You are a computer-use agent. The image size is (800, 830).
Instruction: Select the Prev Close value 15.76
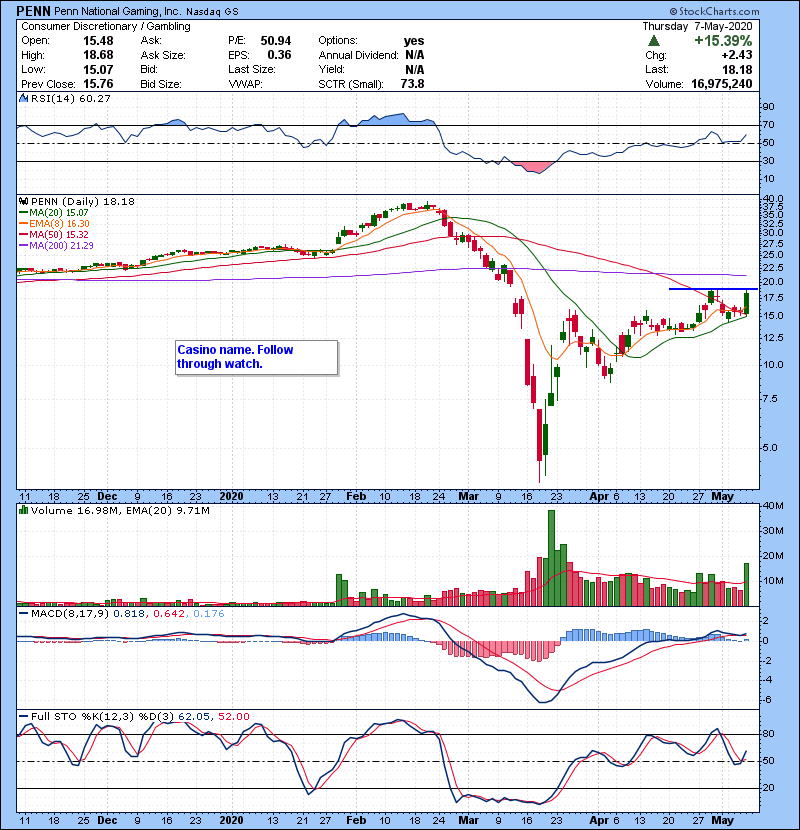[98, 84]
